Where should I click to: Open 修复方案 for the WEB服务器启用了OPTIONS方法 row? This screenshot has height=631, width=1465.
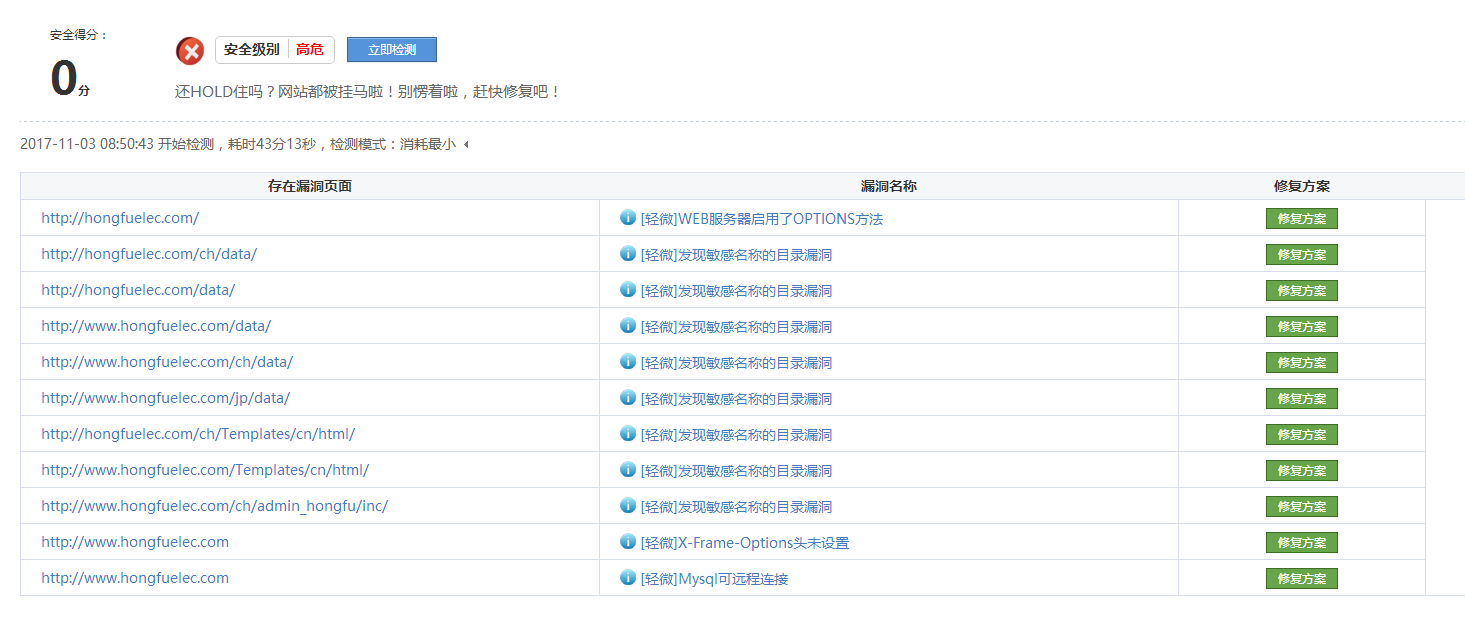[x=1302, y=219]
